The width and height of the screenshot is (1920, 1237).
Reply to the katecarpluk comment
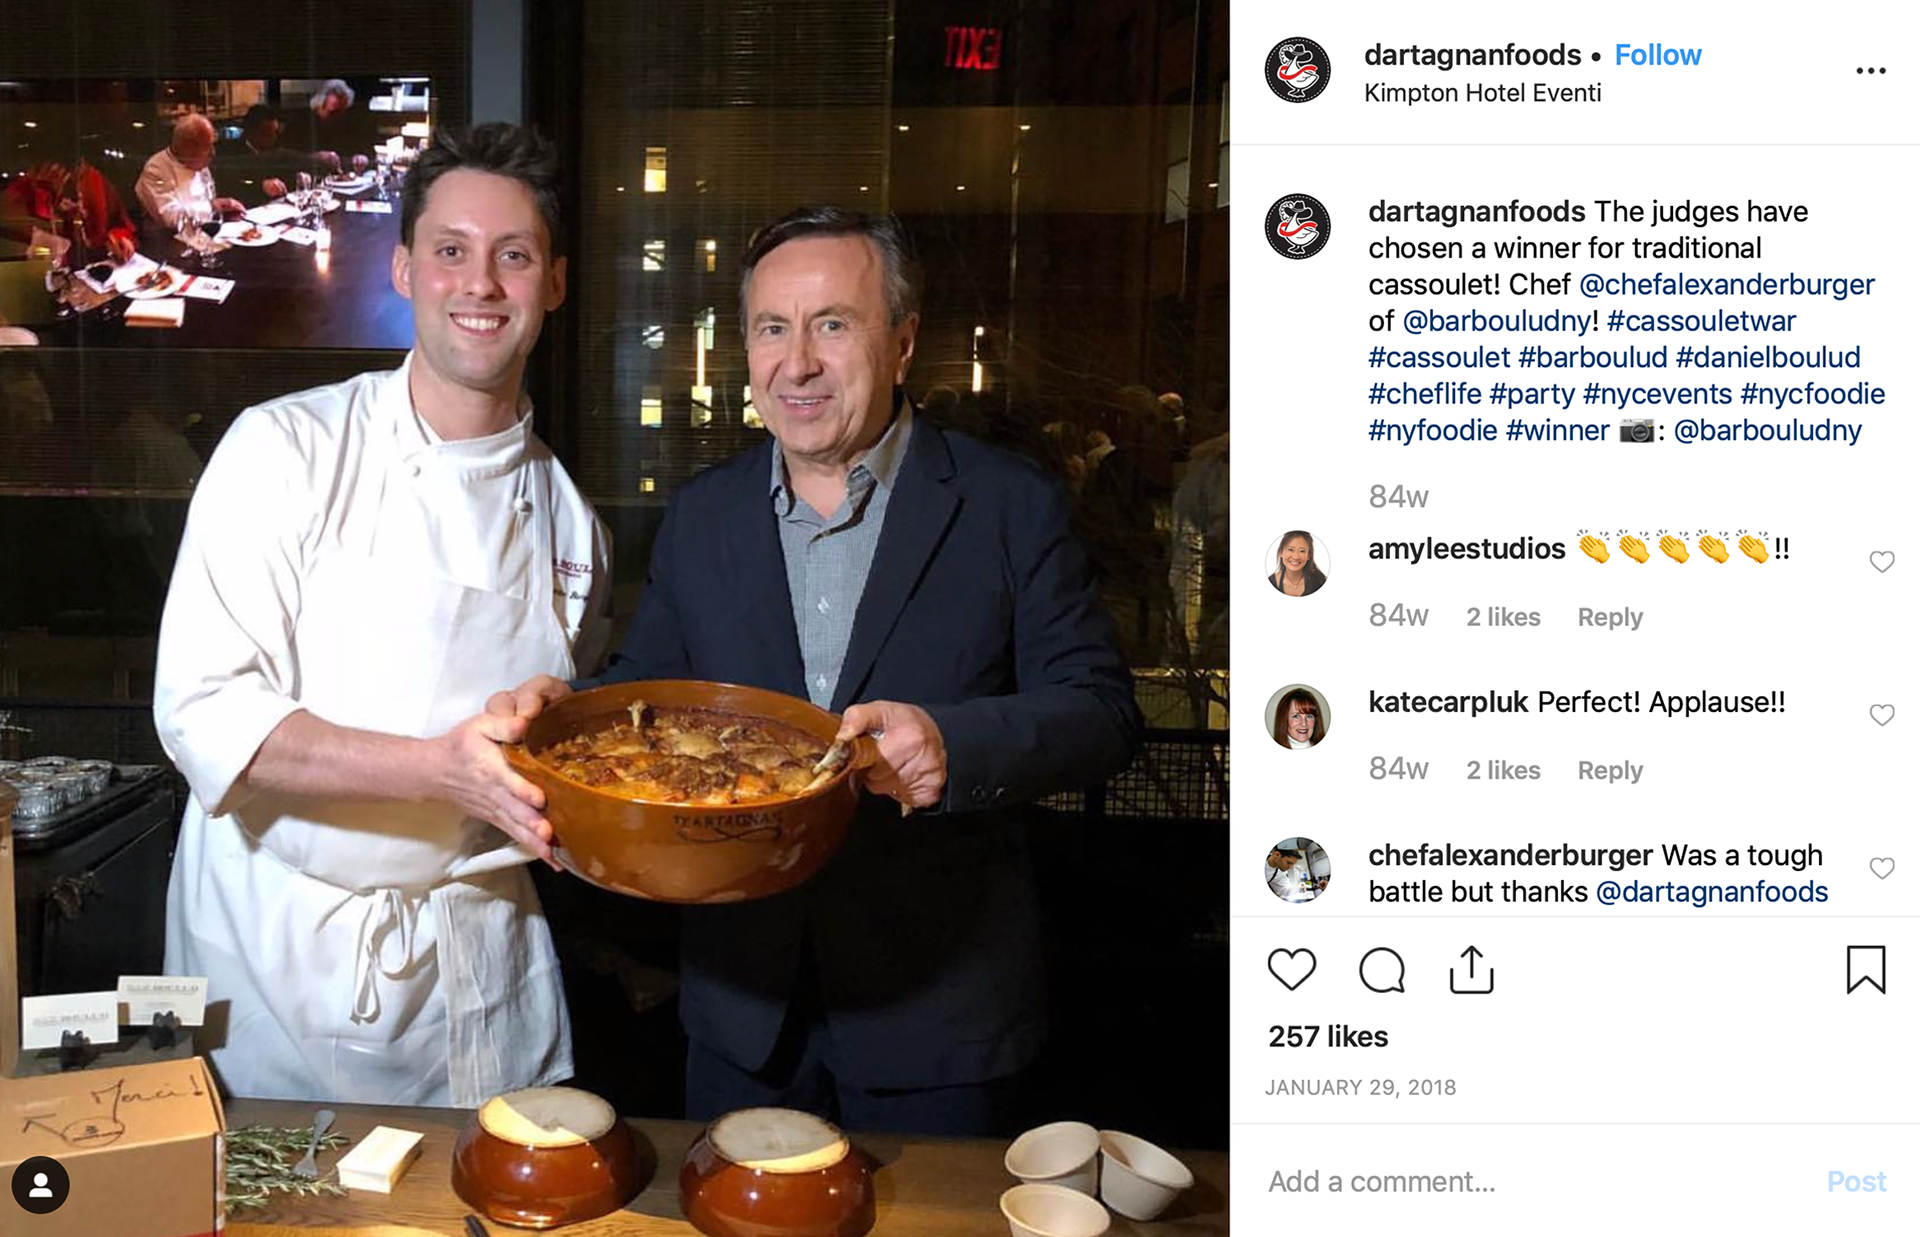click(x=1610, y=770)
